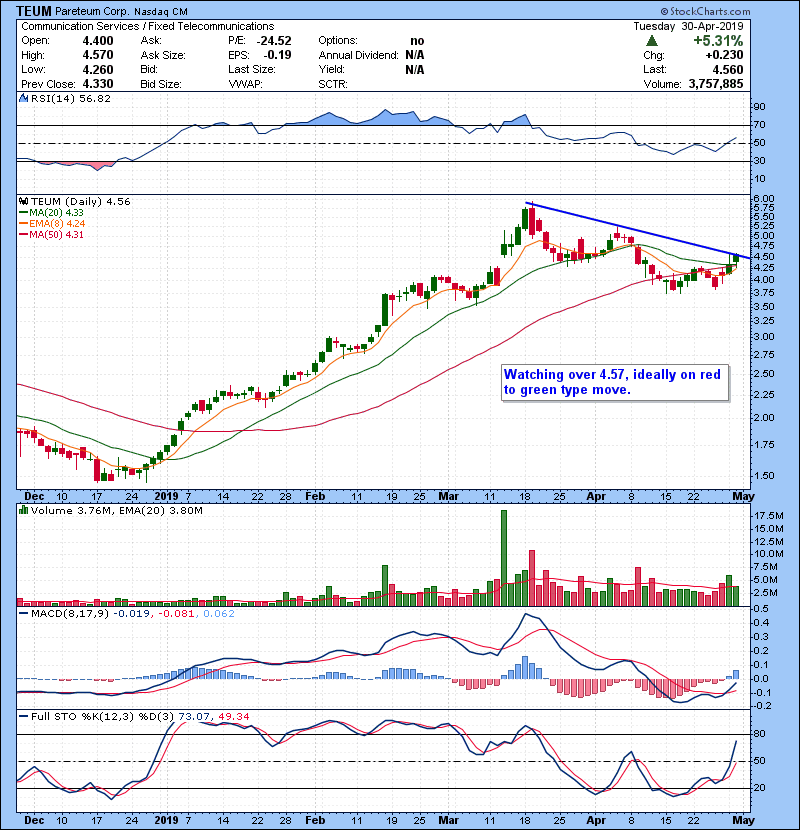
Task: Click the TEUM (Daily) 4.56 chart label
Action: pyautogui.click(x=80, y=202)
